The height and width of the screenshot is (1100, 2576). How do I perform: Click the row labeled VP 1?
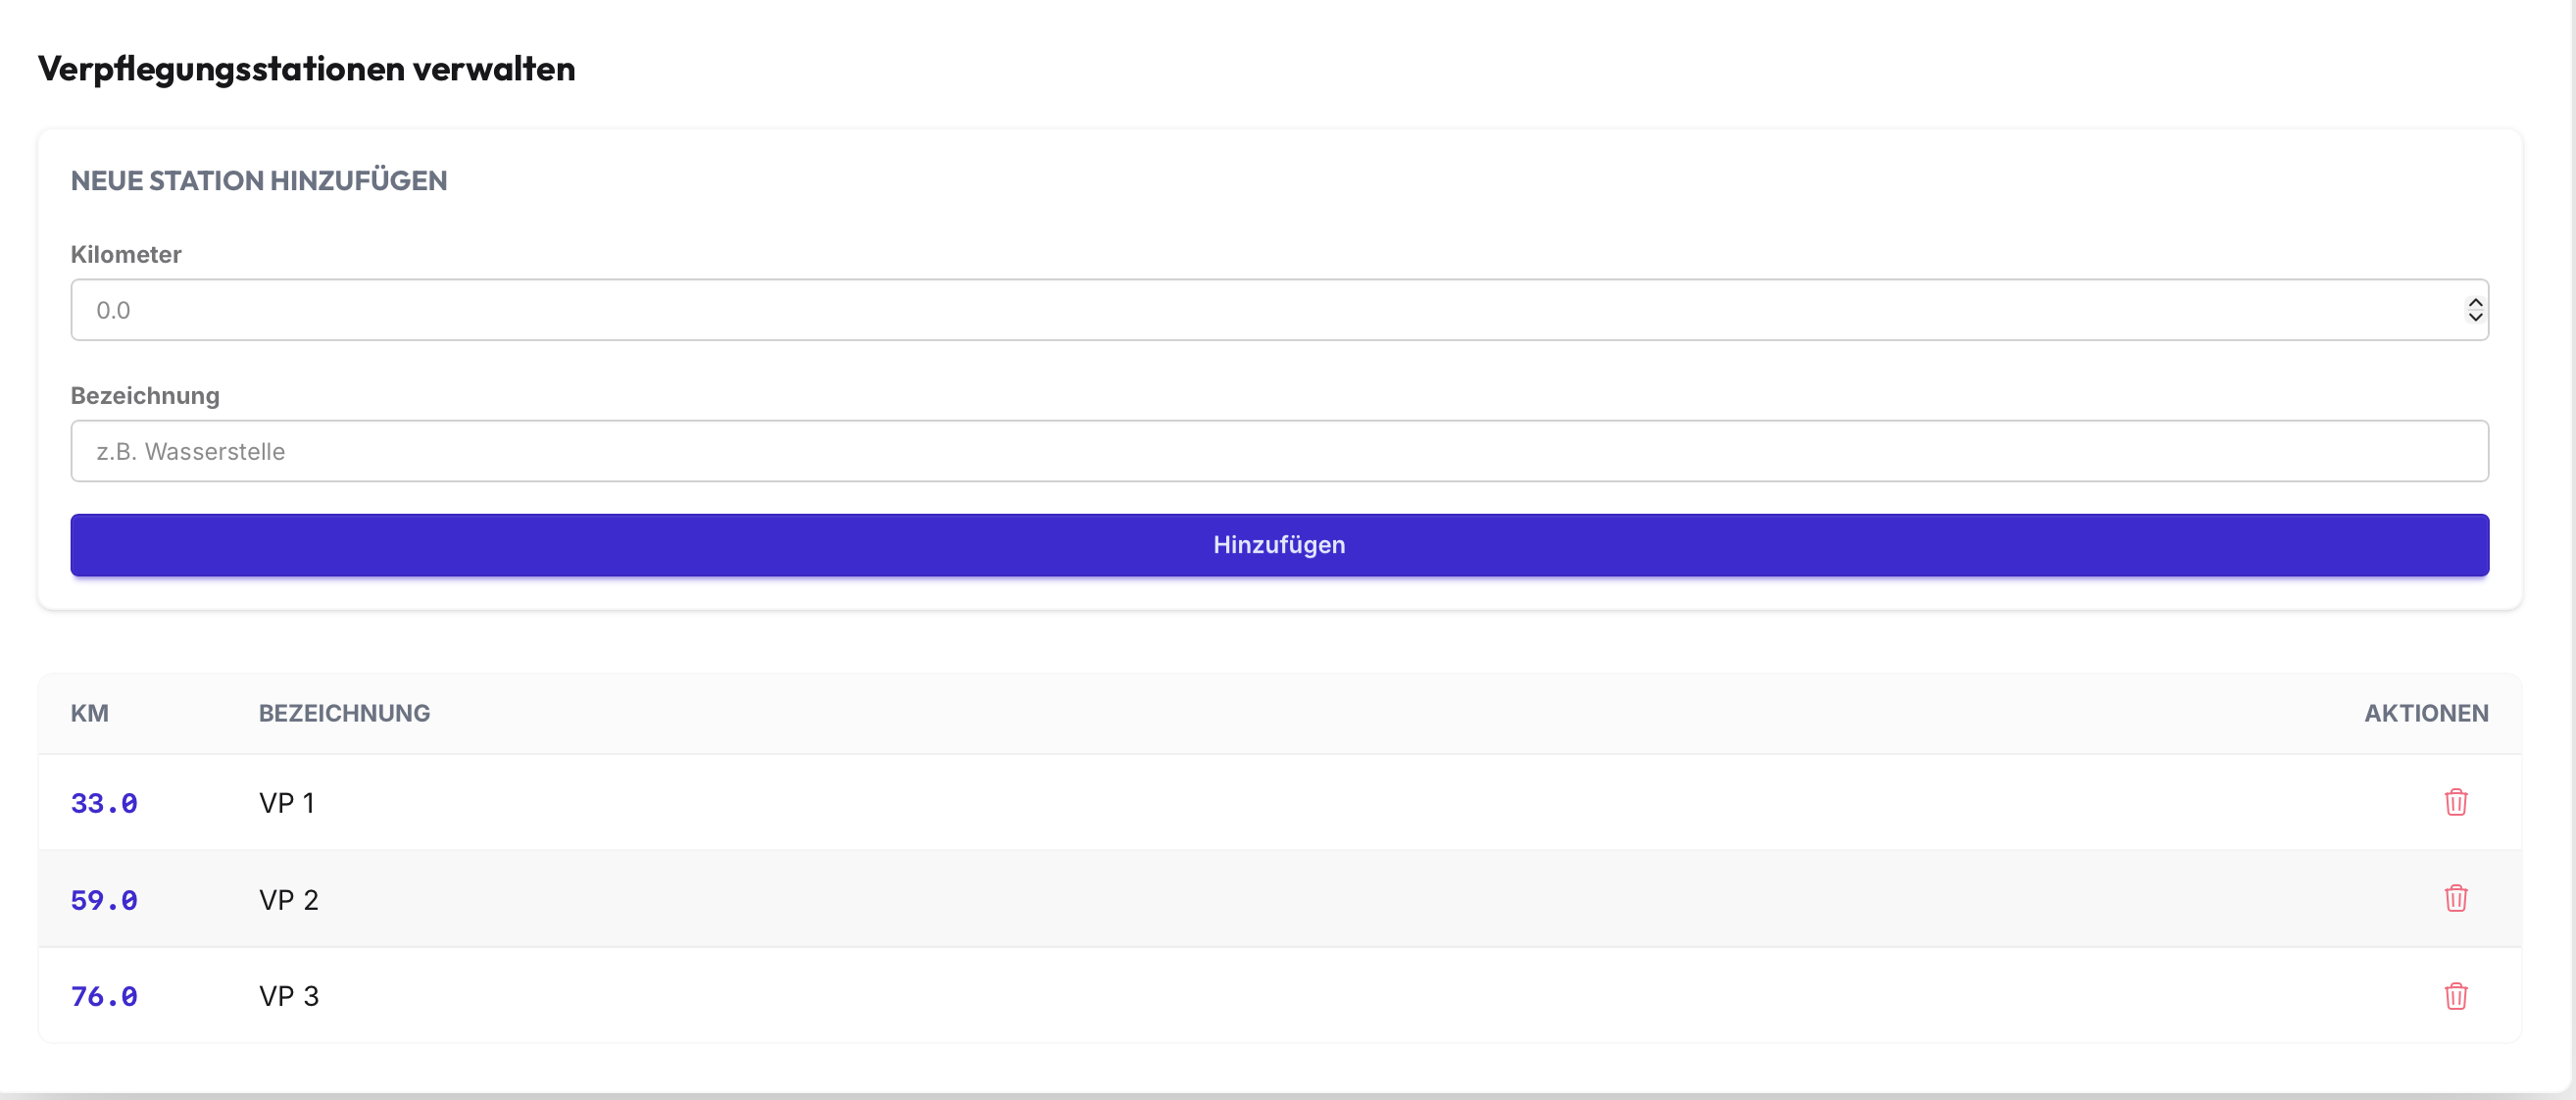[x=288, y=801]
